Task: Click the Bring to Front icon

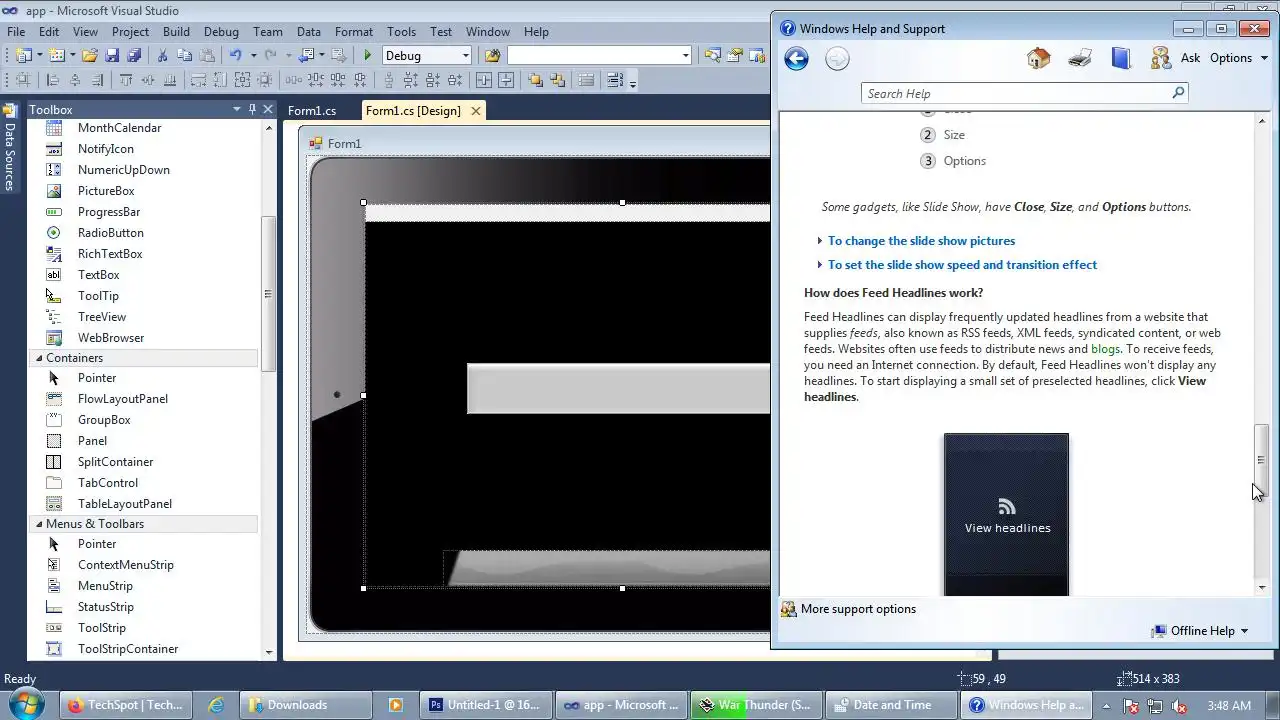Action: pos(536,80)
